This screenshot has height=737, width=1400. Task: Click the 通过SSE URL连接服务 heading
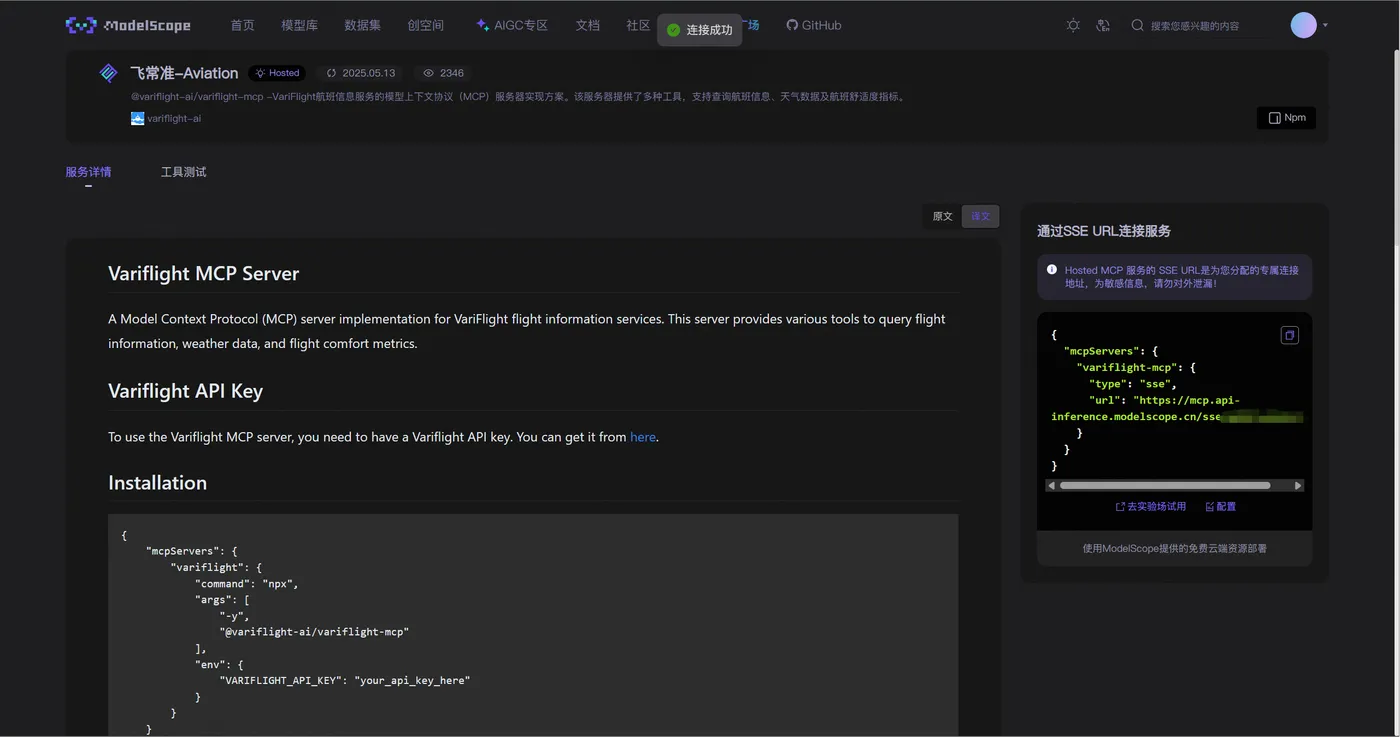(x=1104, y=231)
